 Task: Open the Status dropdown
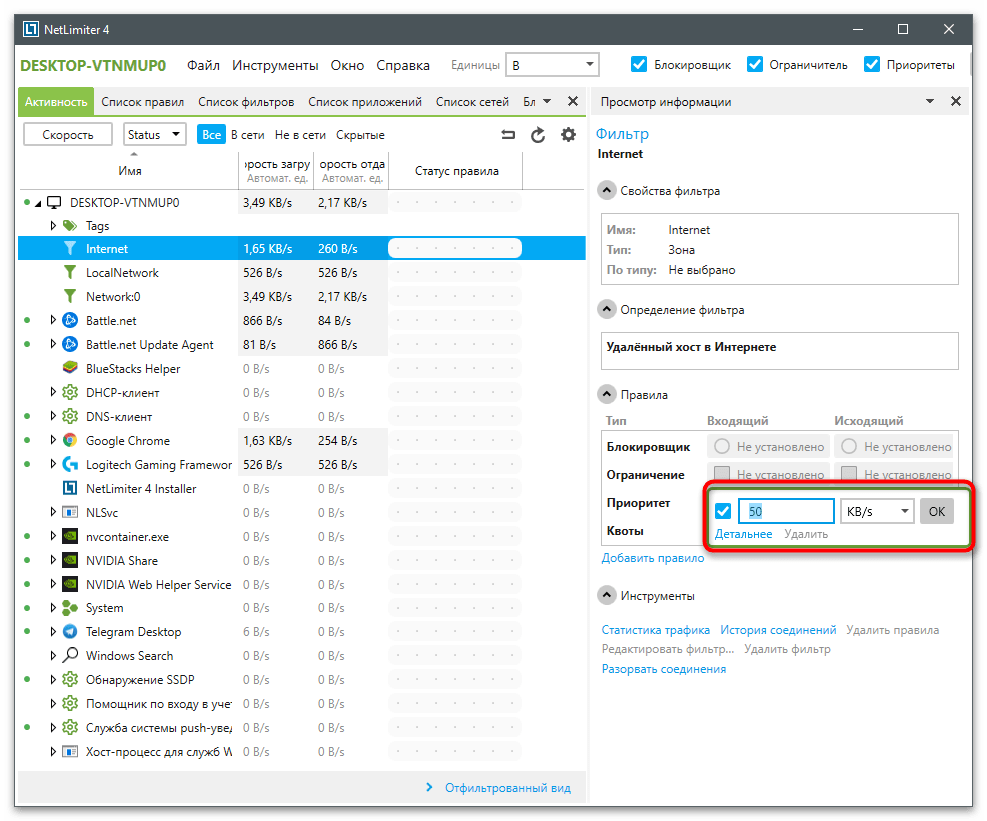(x=154, y=134)
